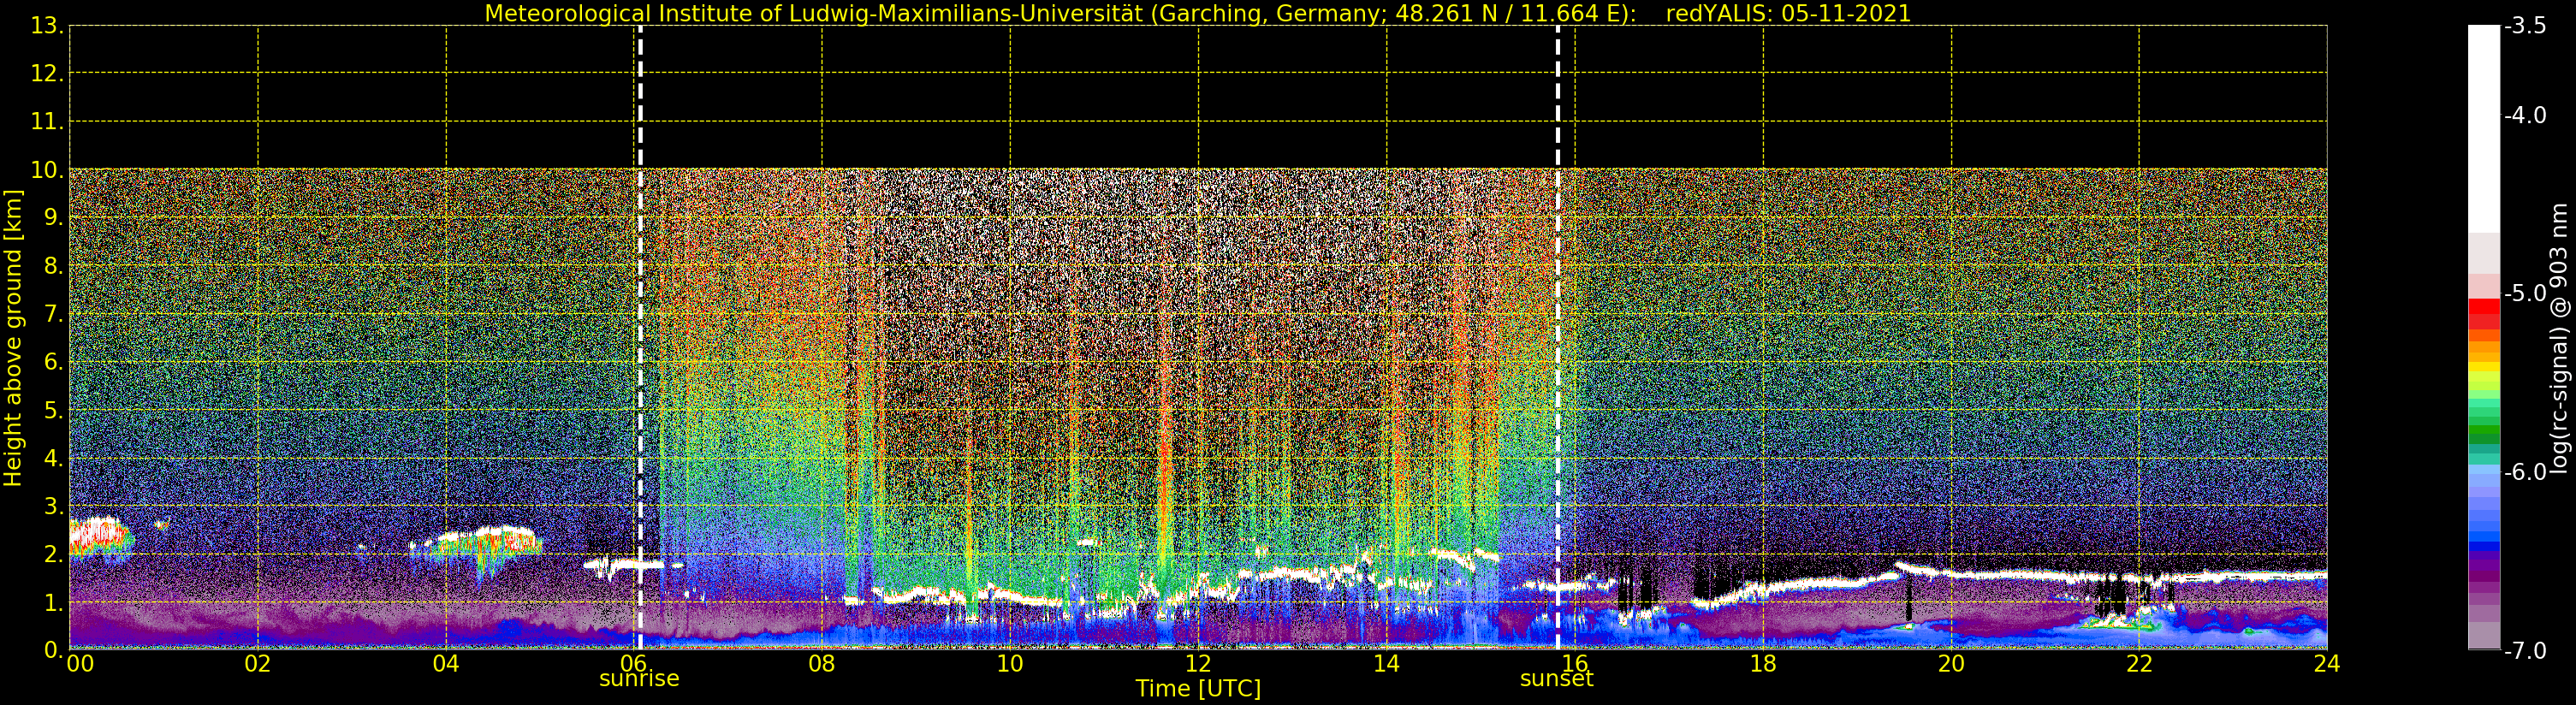2576x705 pixels.
Task: Select the '10' time axis tick label
Action: (1010, 664)
